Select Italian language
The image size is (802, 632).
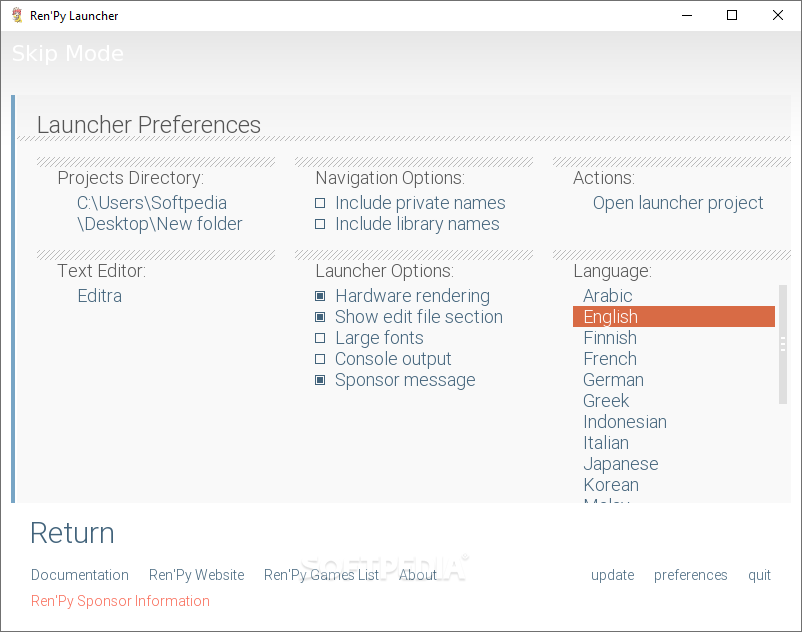pos(606,442)
